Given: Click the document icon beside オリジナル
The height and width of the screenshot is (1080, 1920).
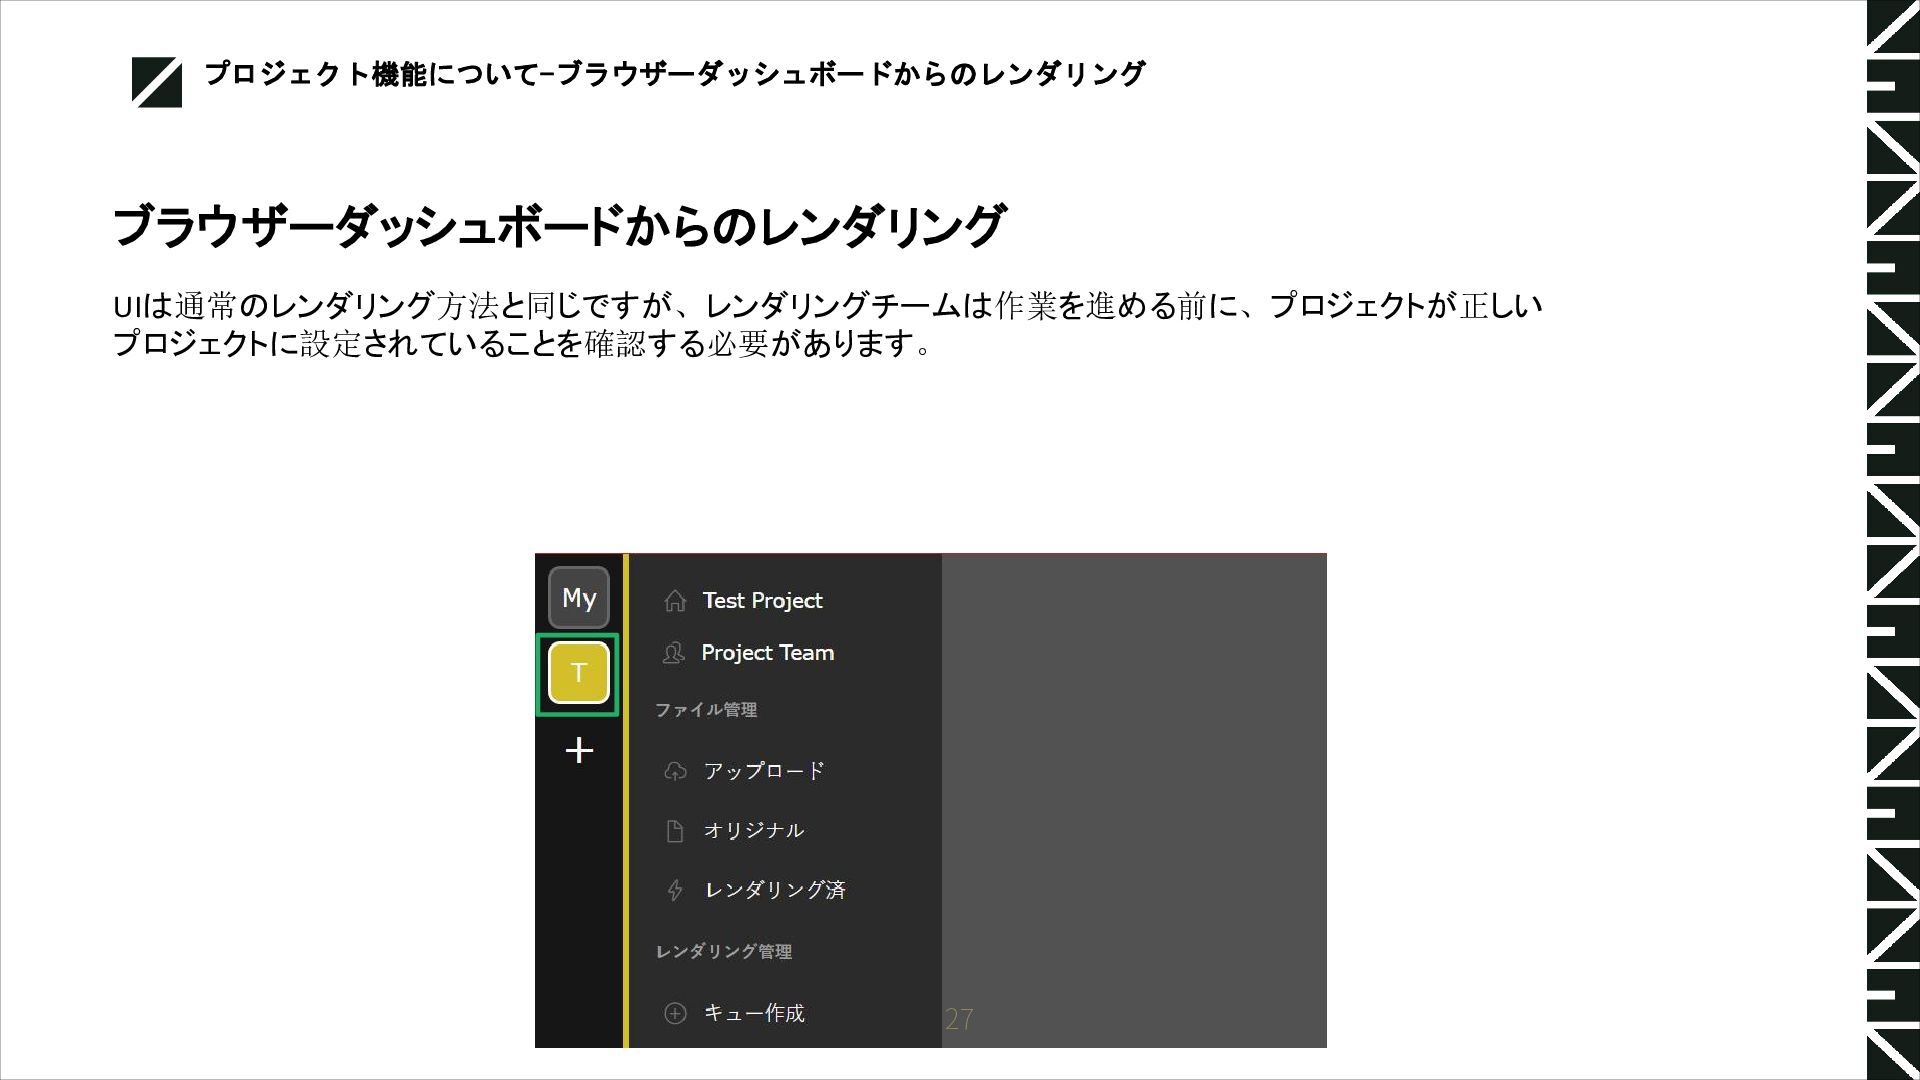Looking at the screenshot, I should tap(675, 831).
